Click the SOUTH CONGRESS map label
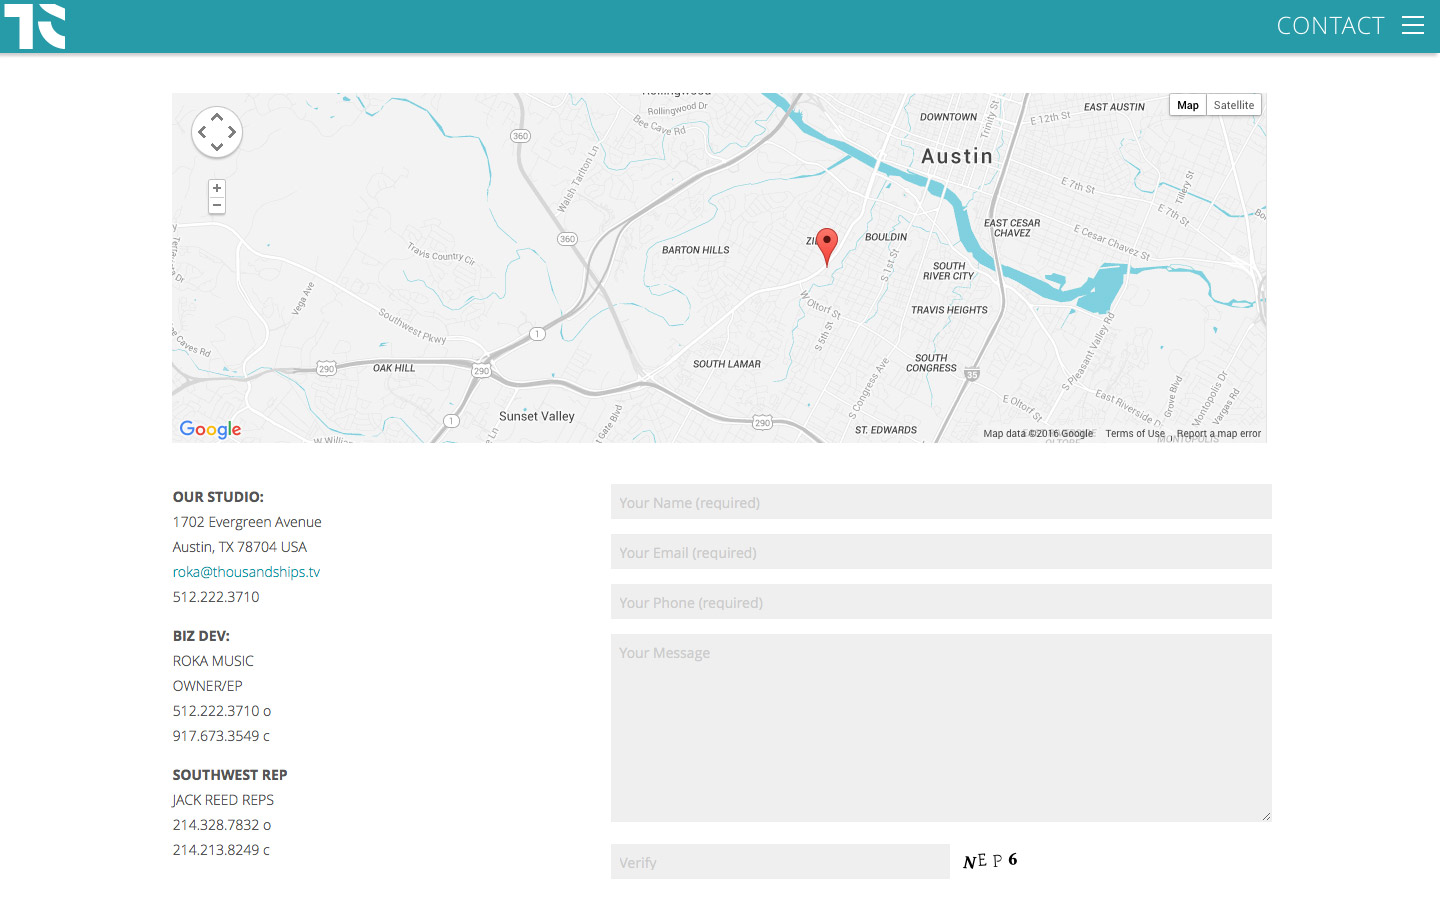Image resolution: width=1440 pixels, height=900 pixels. (x=931, y=363)
